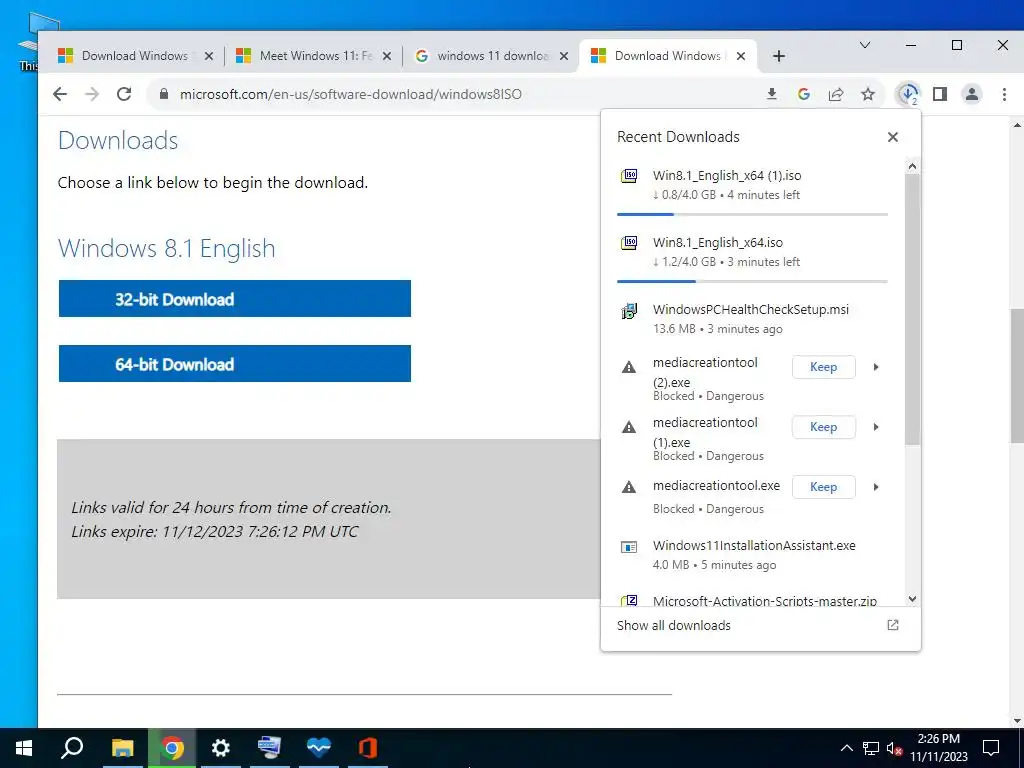The image size is (1024, 768).
Task: Keep the blocked mediacreationtool (1).exe file
Action: tap(824, 427)
